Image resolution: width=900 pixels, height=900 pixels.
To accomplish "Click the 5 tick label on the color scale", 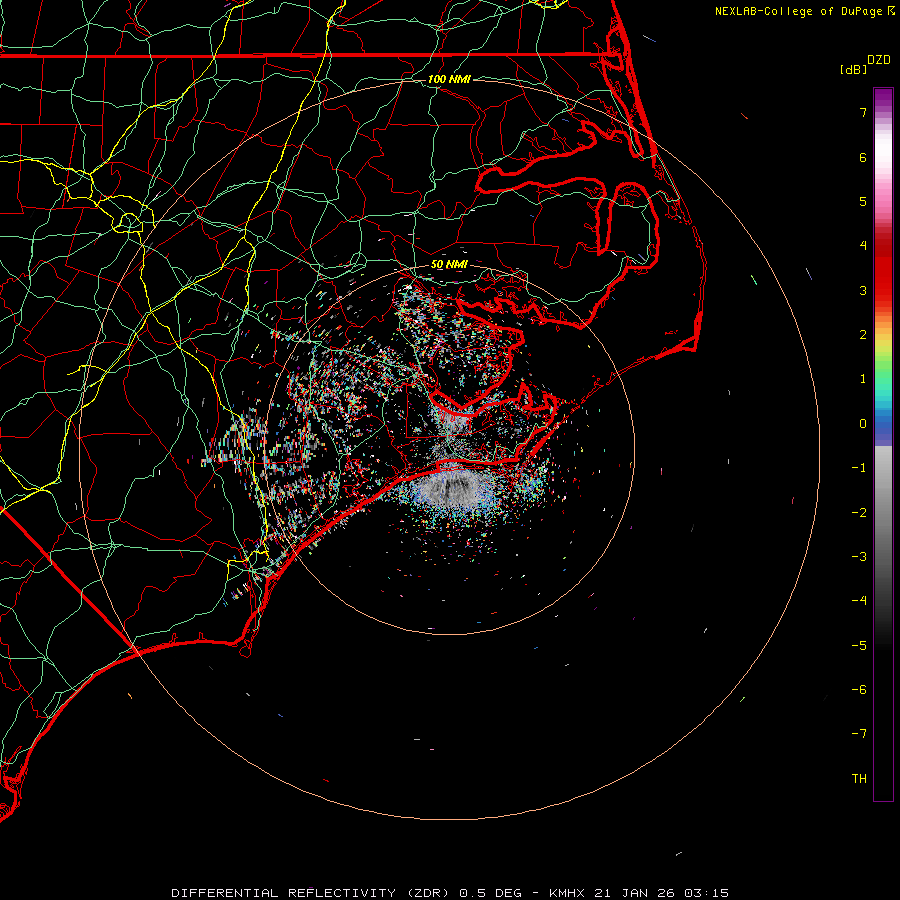I will [x=863, y=201].
